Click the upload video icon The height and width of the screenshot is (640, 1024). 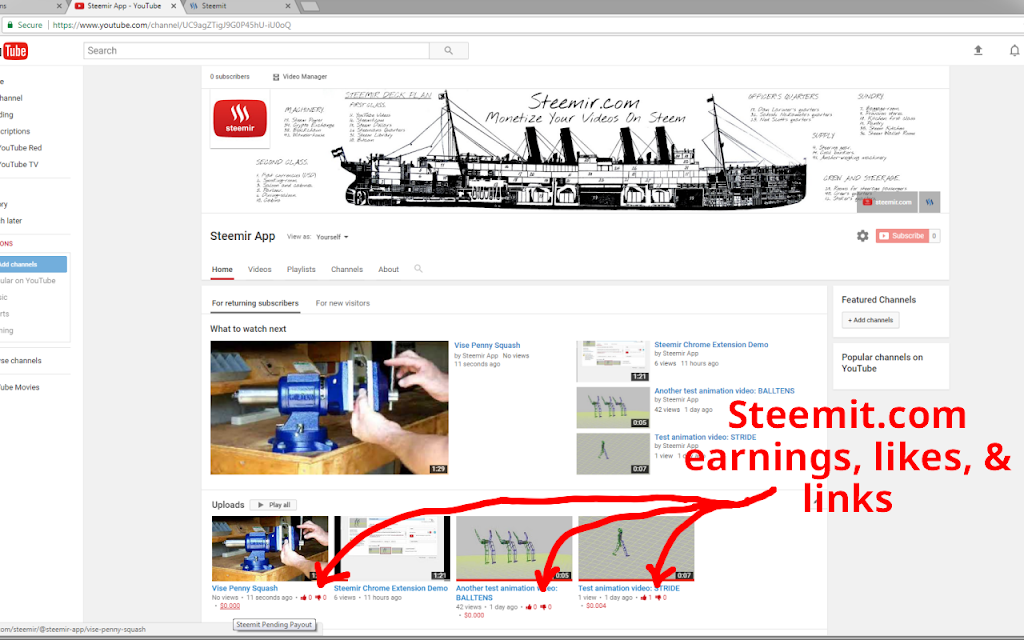coord(978,50)
